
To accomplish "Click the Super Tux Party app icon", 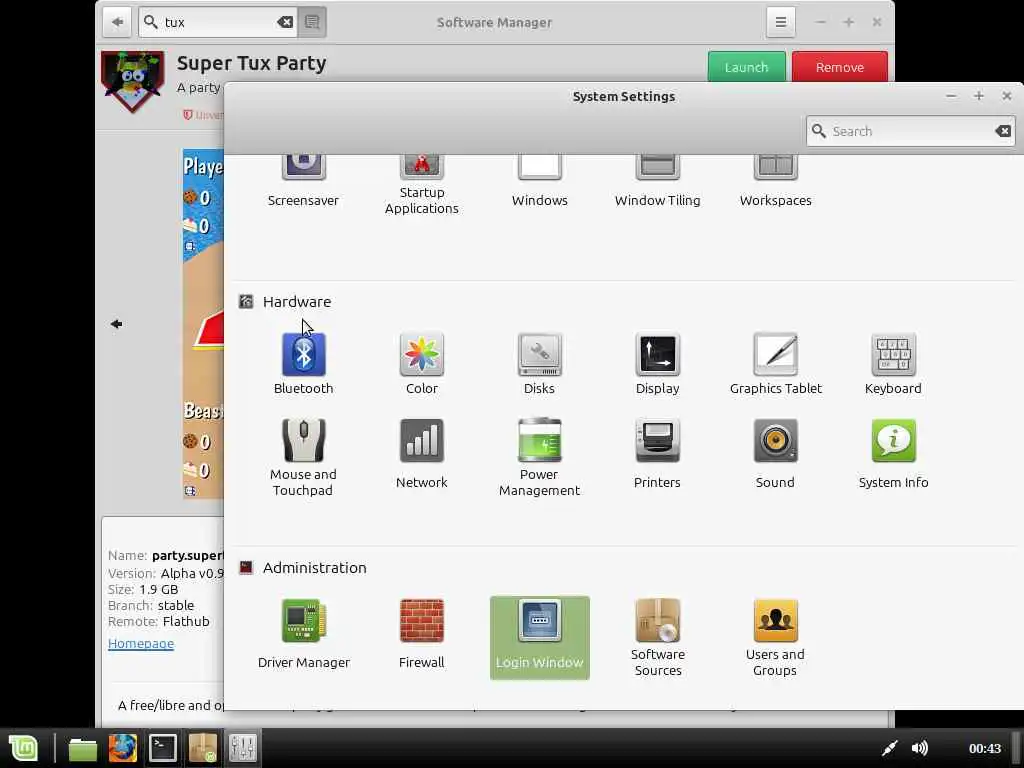I will 133,82.
